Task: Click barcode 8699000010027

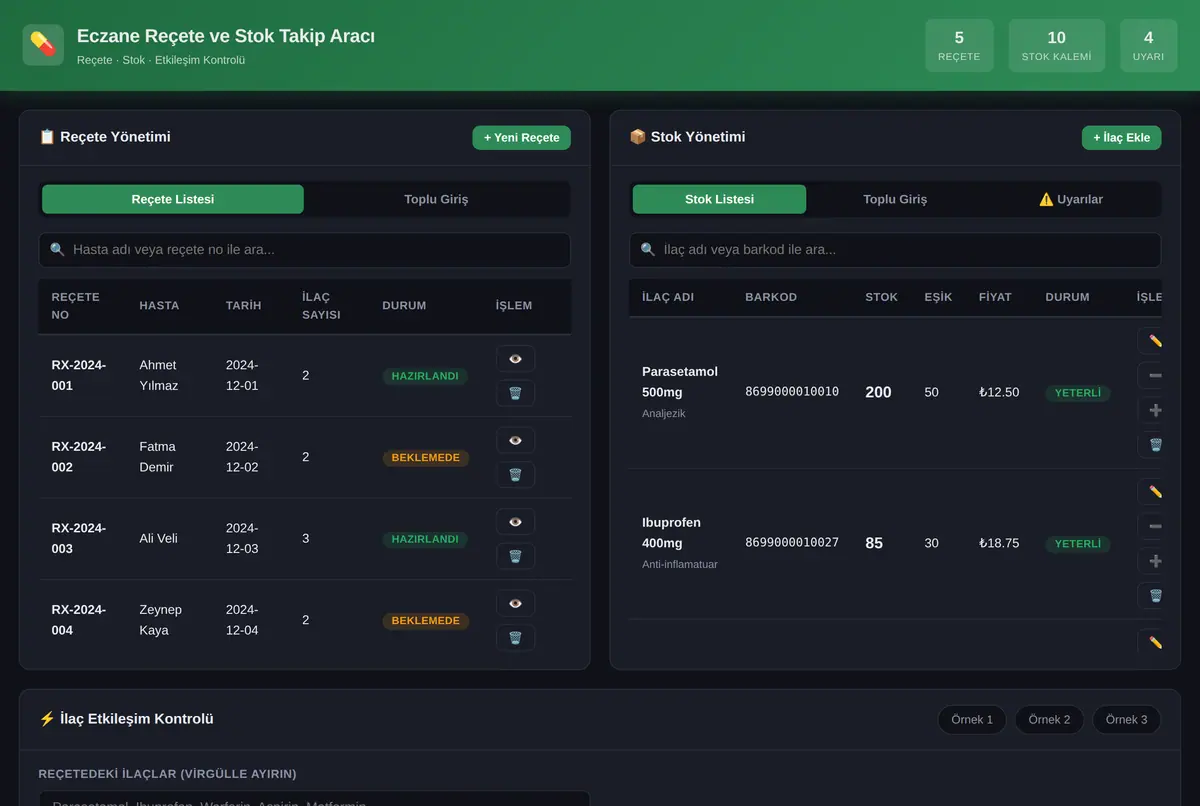Action: (x=792, y=543)
